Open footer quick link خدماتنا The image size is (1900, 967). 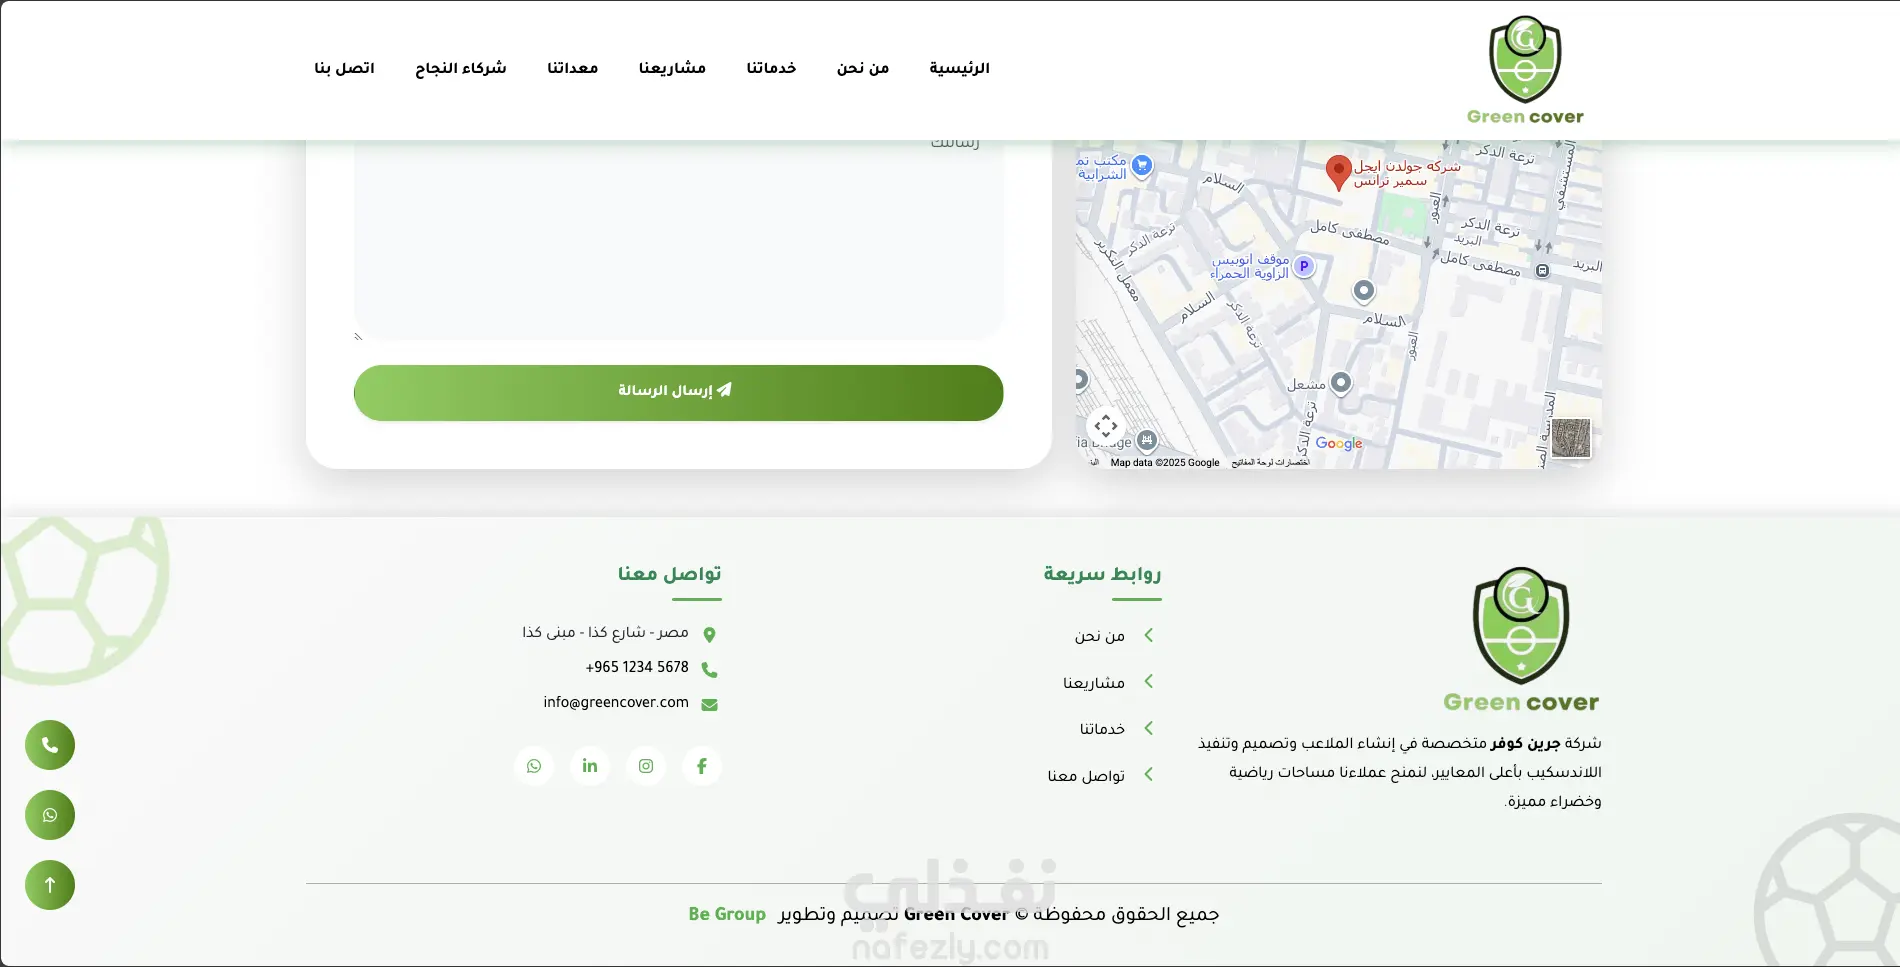(1102, 728)
